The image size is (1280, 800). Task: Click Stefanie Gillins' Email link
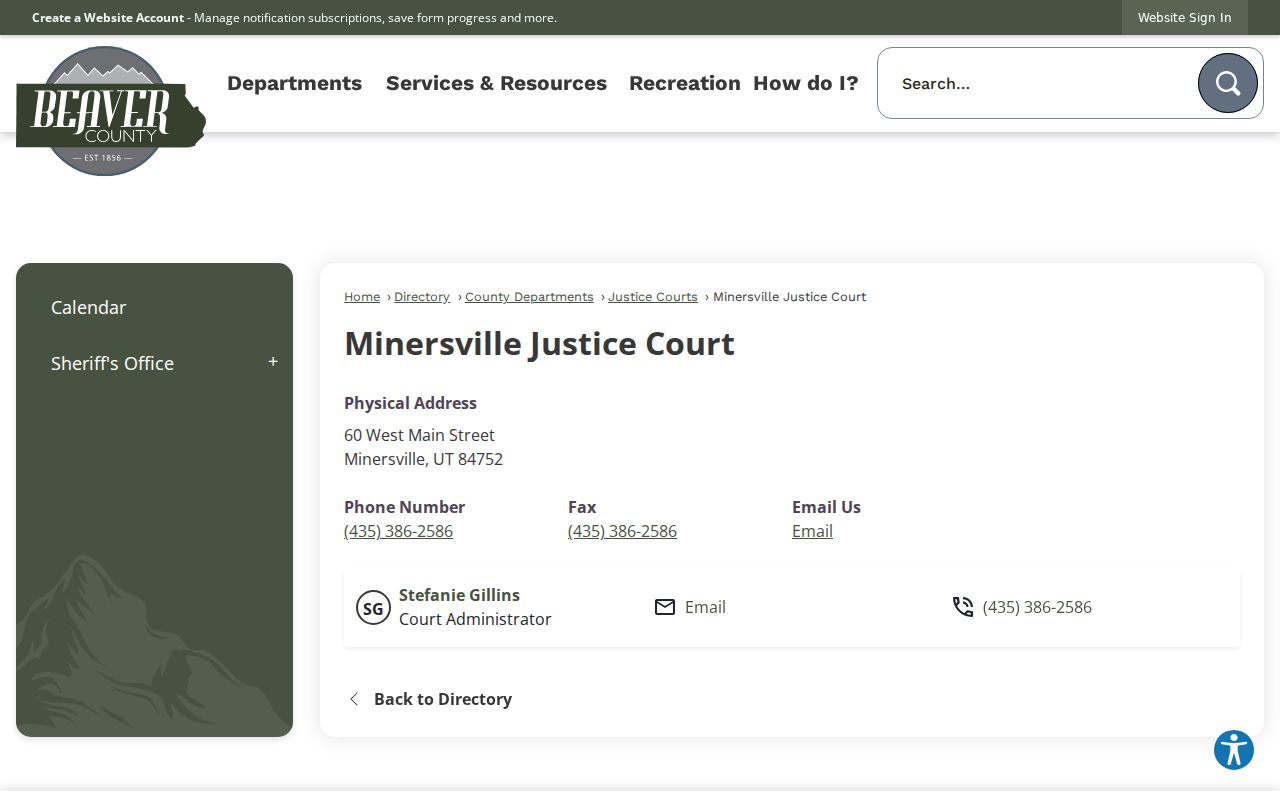(705, 607)
